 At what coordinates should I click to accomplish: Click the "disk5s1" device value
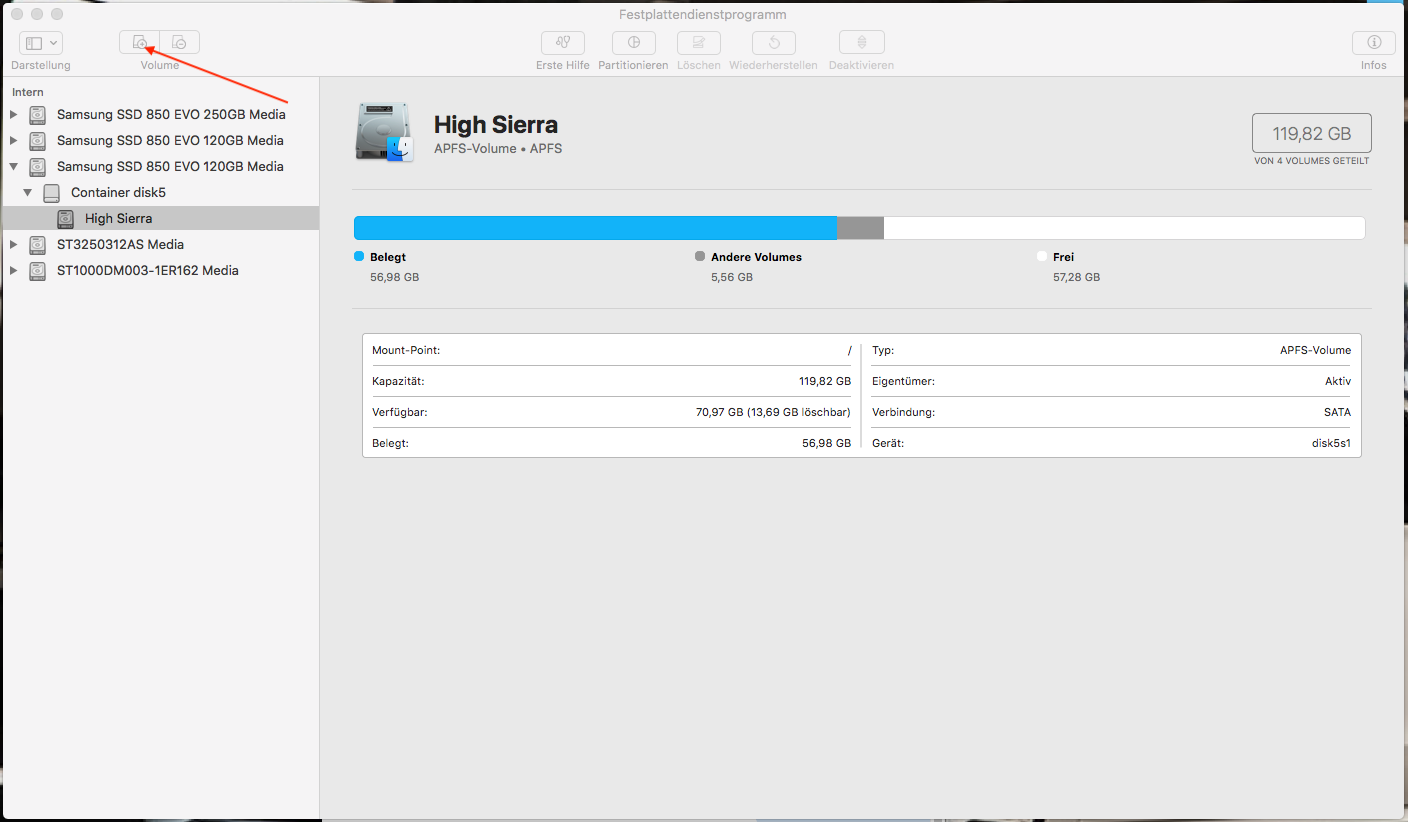tap(1329, 443)
